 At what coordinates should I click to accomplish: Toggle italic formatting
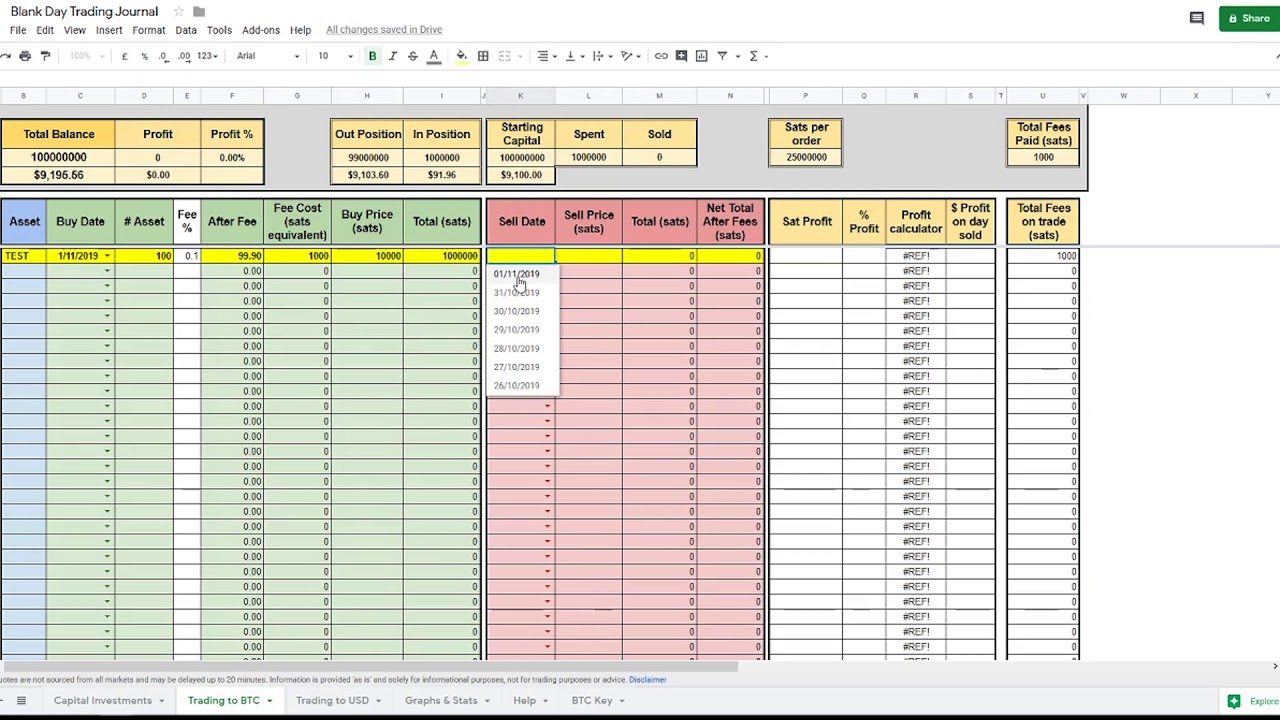(x=392, y=56)
